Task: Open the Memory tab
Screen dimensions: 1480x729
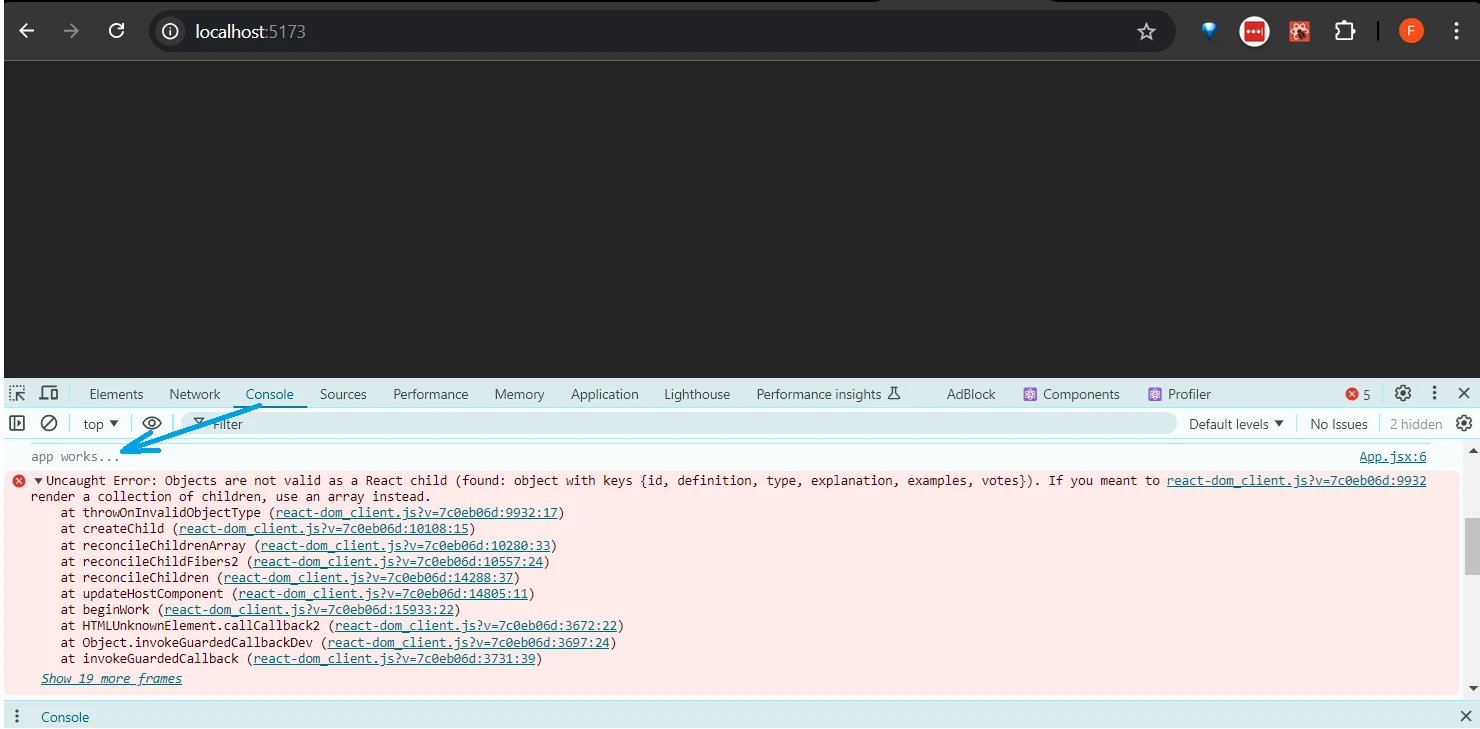Action: pos(519,394)
